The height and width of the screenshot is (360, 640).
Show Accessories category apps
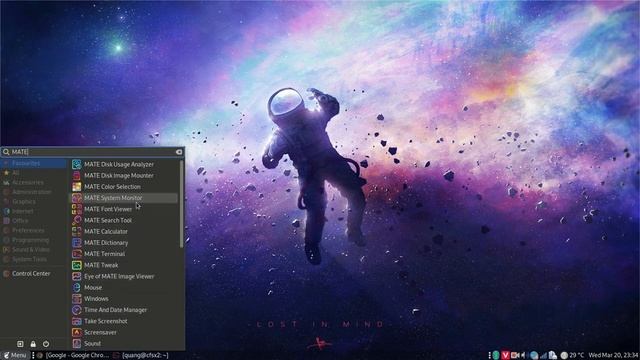tap(33, 182)
